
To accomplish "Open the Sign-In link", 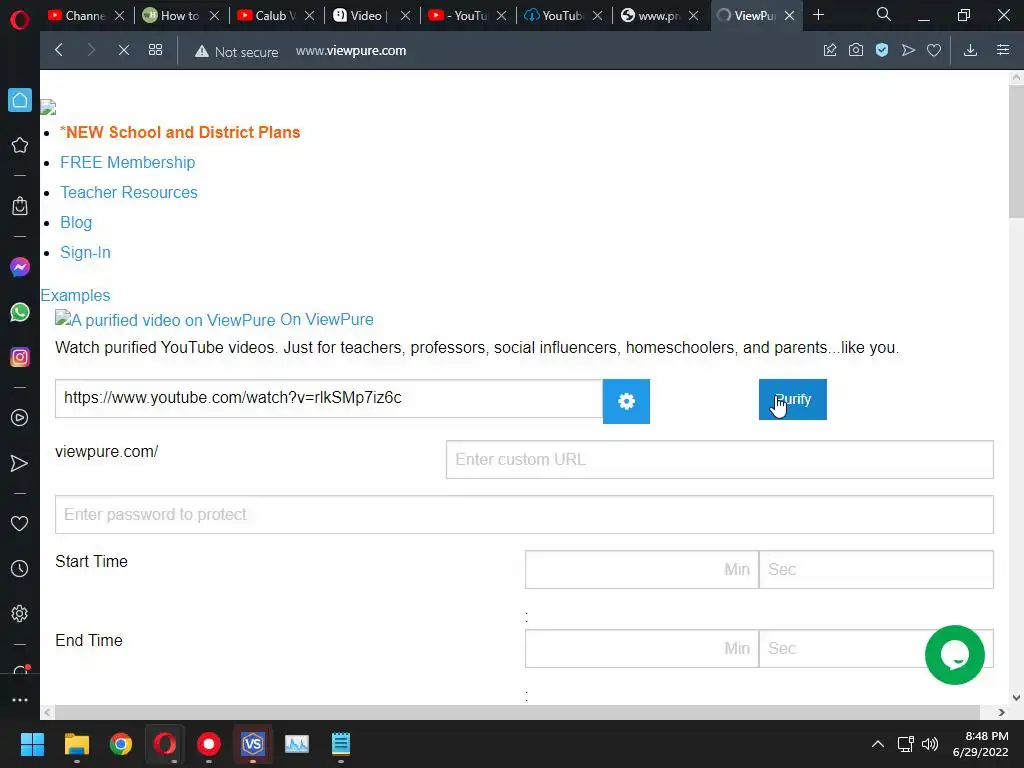I will pos(86,253).
